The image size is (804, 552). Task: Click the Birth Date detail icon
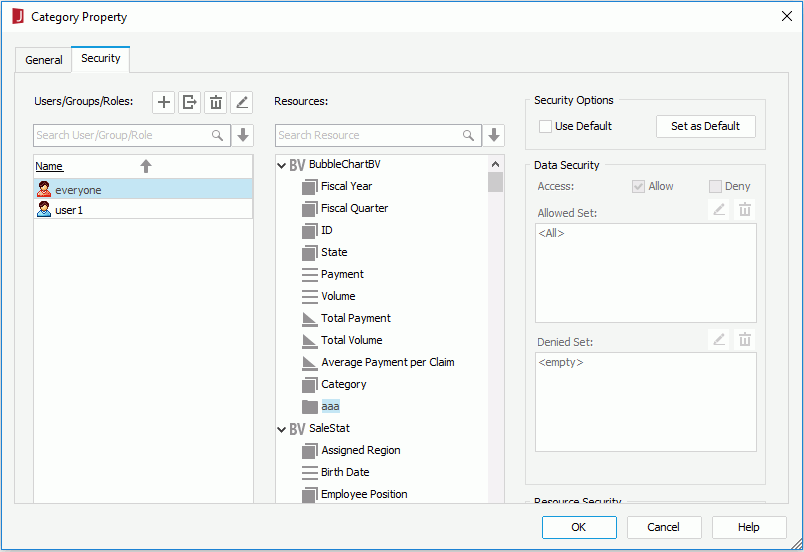point(309,473)
